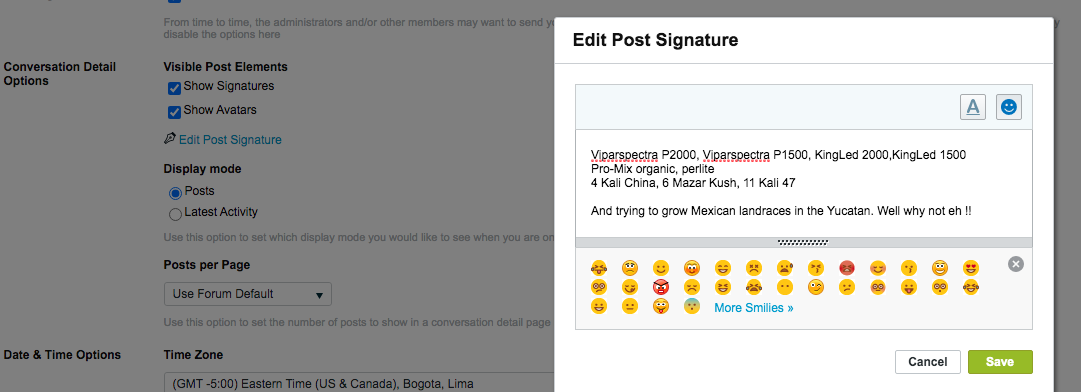The width and height of the screenshot is (1081, 392).
Task: Open the Posts per Page dropdown
Action: pyautogui.click(x=247, y=294)
